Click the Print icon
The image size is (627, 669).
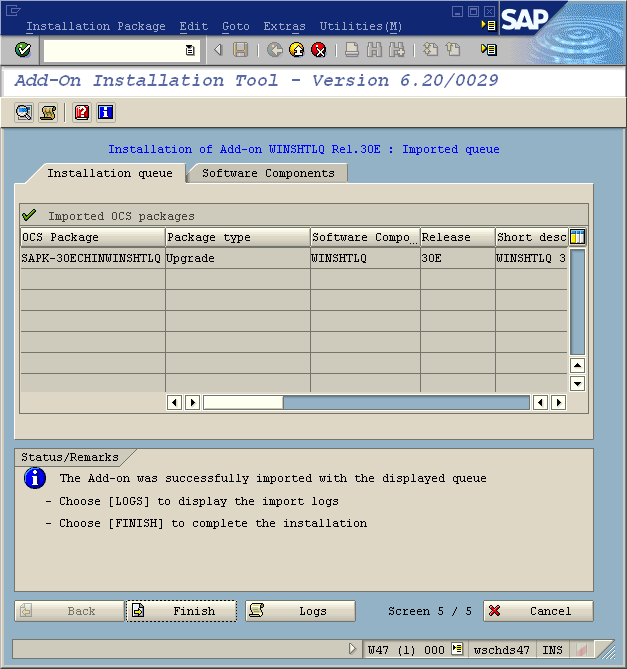tap(351, 50)
